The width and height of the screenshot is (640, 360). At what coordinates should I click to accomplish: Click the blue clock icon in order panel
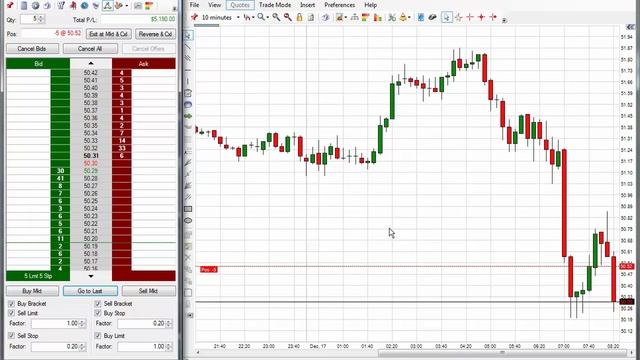click(84, 5)
